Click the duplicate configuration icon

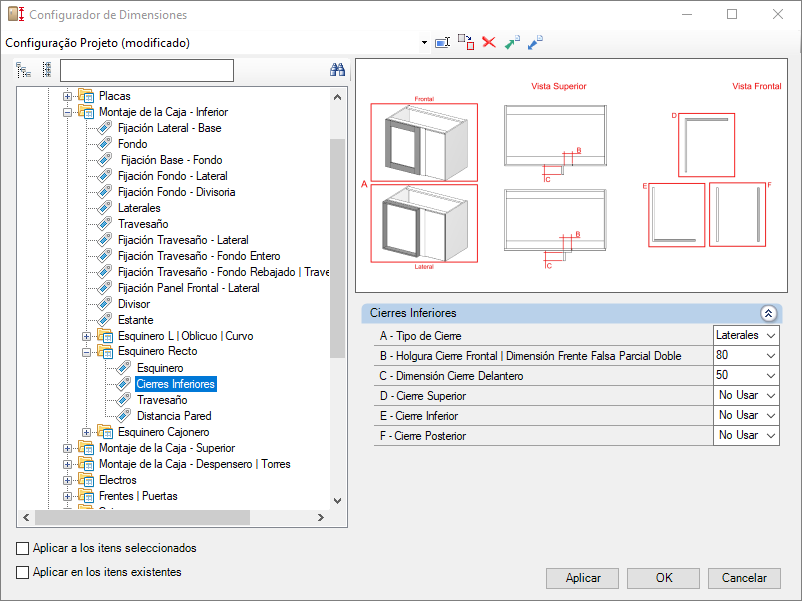[x=465, y=42]
